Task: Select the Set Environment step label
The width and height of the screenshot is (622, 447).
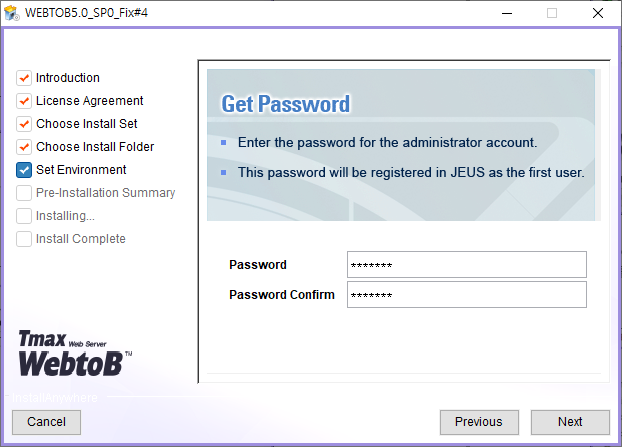Action: click(81, 170)
